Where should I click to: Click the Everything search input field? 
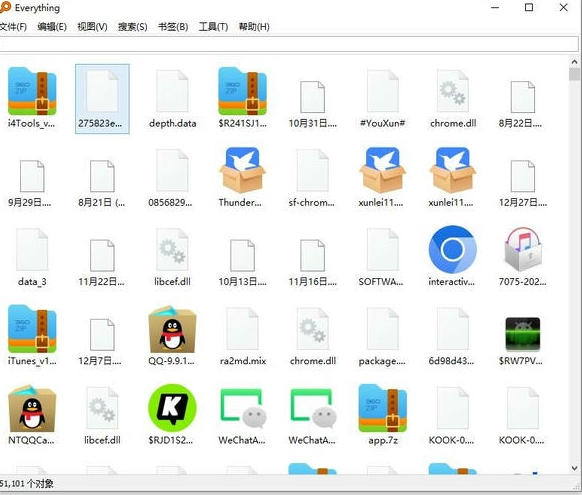pos(289,45)
